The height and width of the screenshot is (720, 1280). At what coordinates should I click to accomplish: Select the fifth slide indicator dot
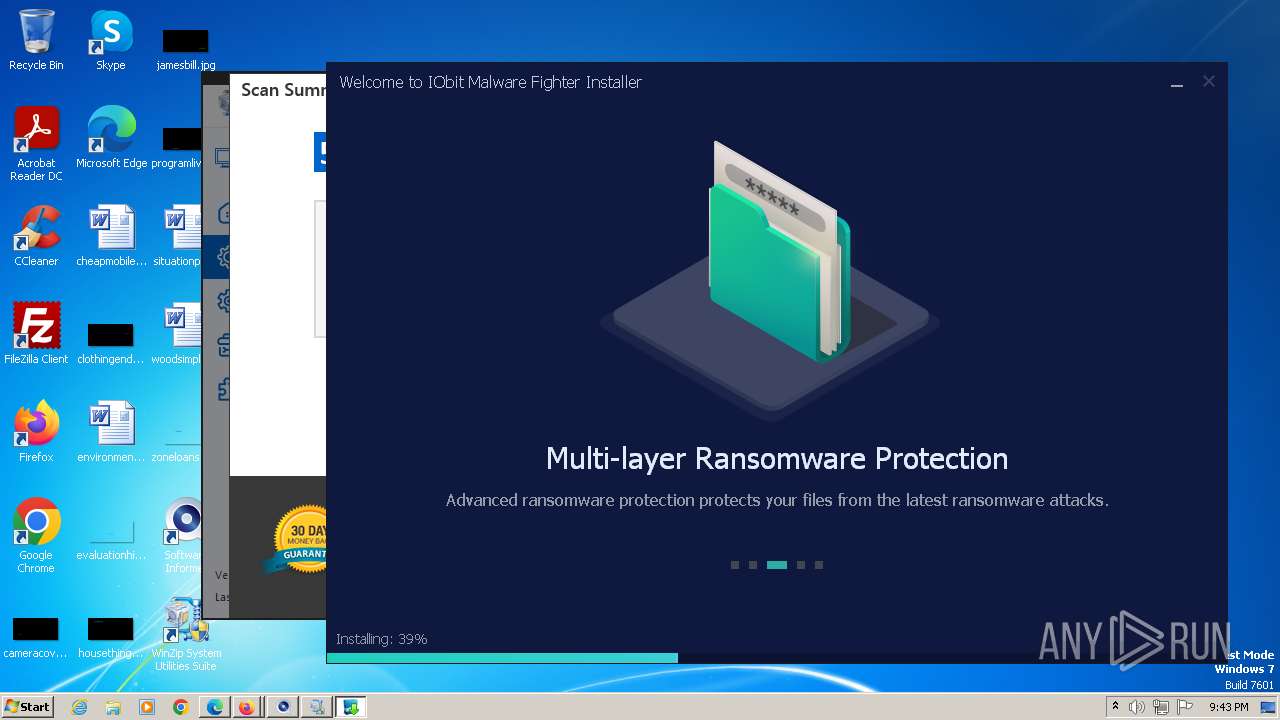click(819, 565)
